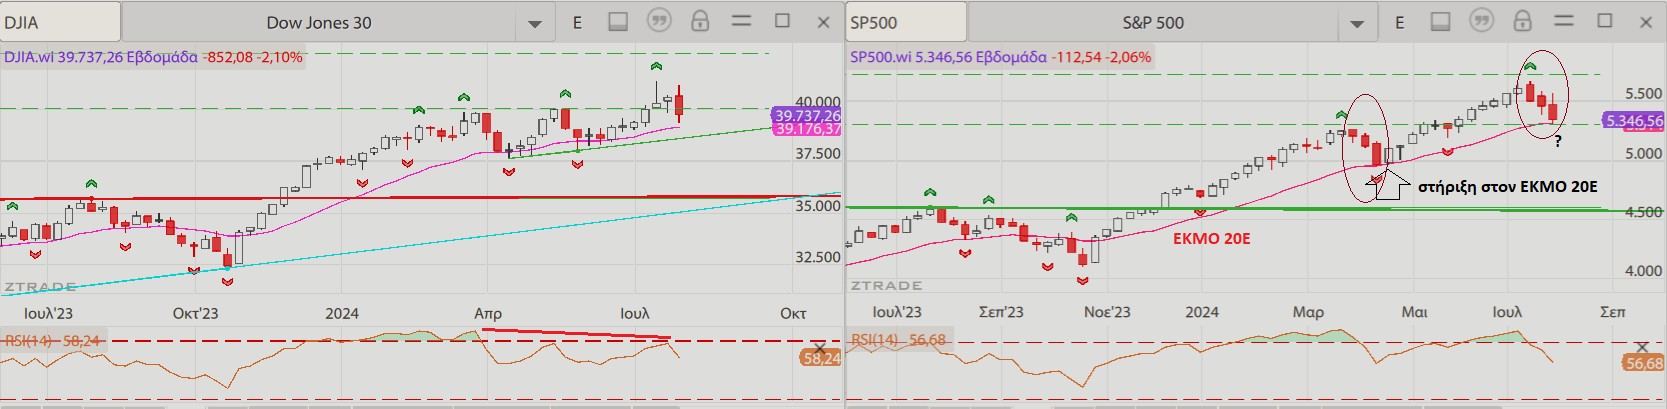Image resolution: width=1667 pixels, height=409 pixels.
Task: Select the orange 56,68 RSI value tag
Action: click(1644, 363)
